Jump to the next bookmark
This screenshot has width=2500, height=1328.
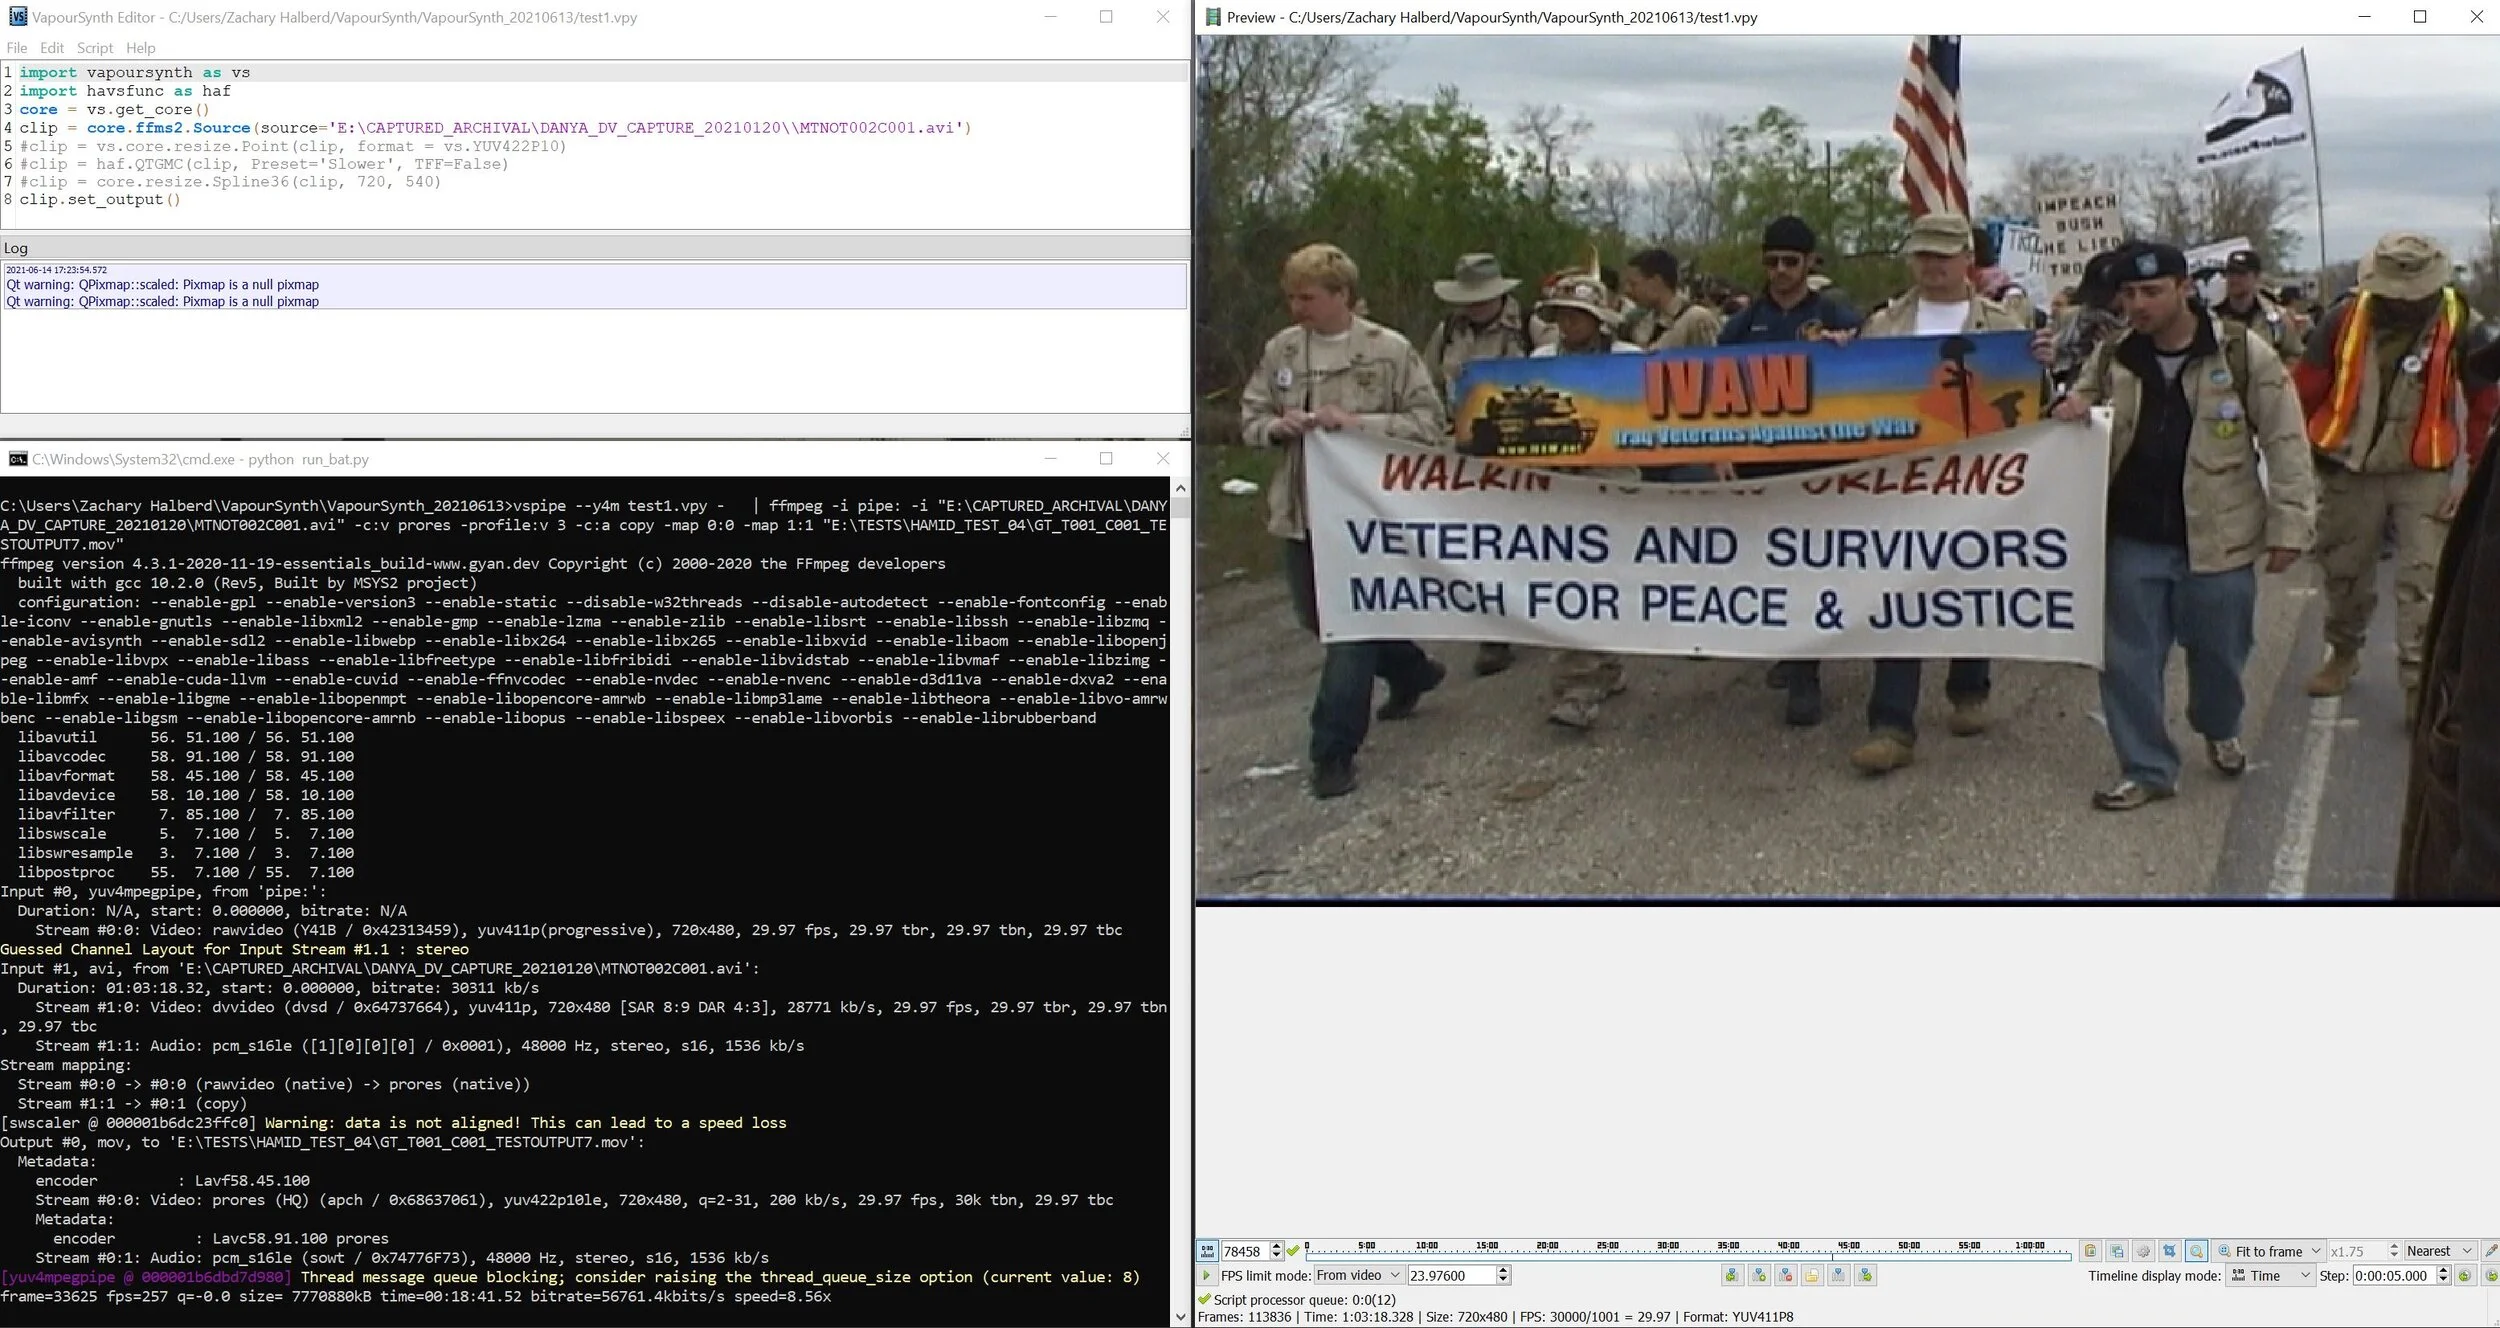click(1865, 1276)
